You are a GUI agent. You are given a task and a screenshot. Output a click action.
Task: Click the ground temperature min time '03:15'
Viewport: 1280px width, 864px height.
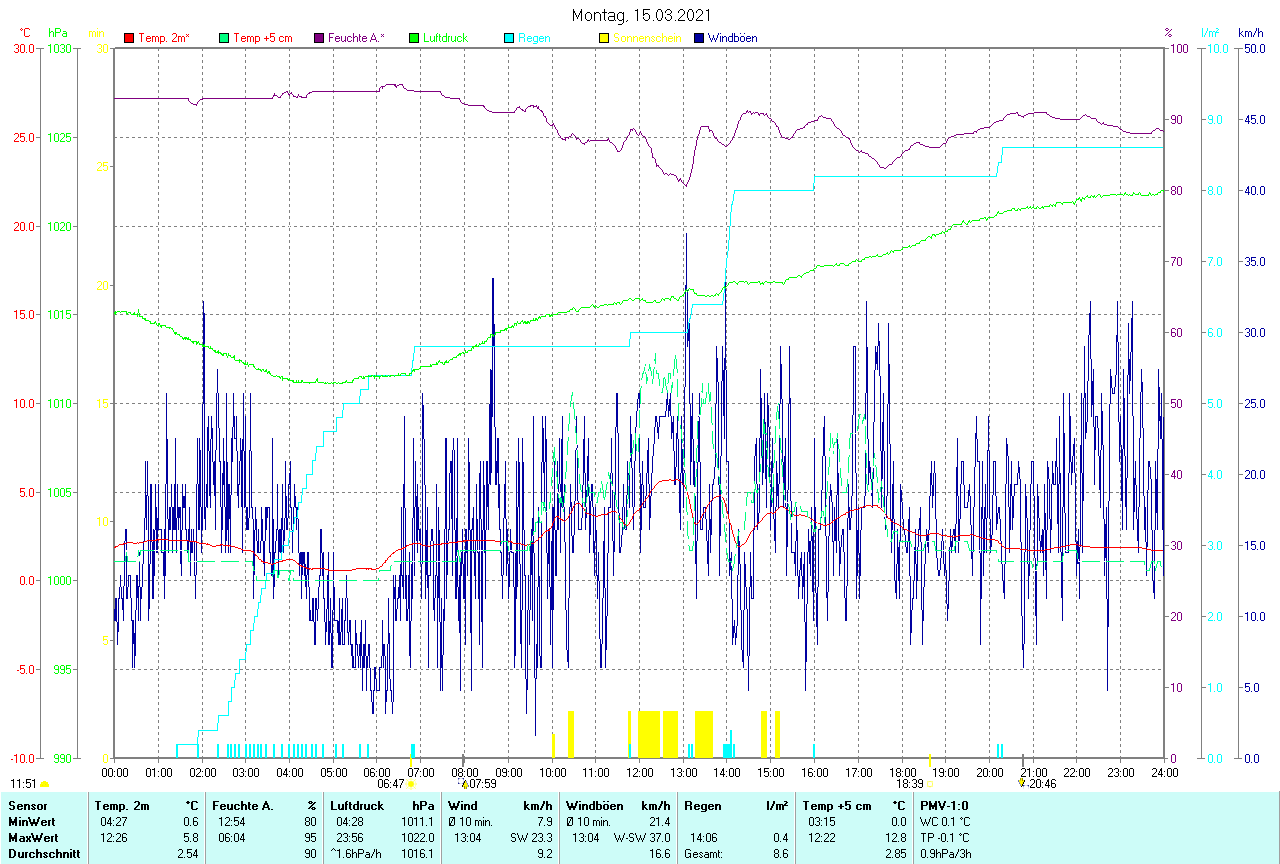pos(822,822)
